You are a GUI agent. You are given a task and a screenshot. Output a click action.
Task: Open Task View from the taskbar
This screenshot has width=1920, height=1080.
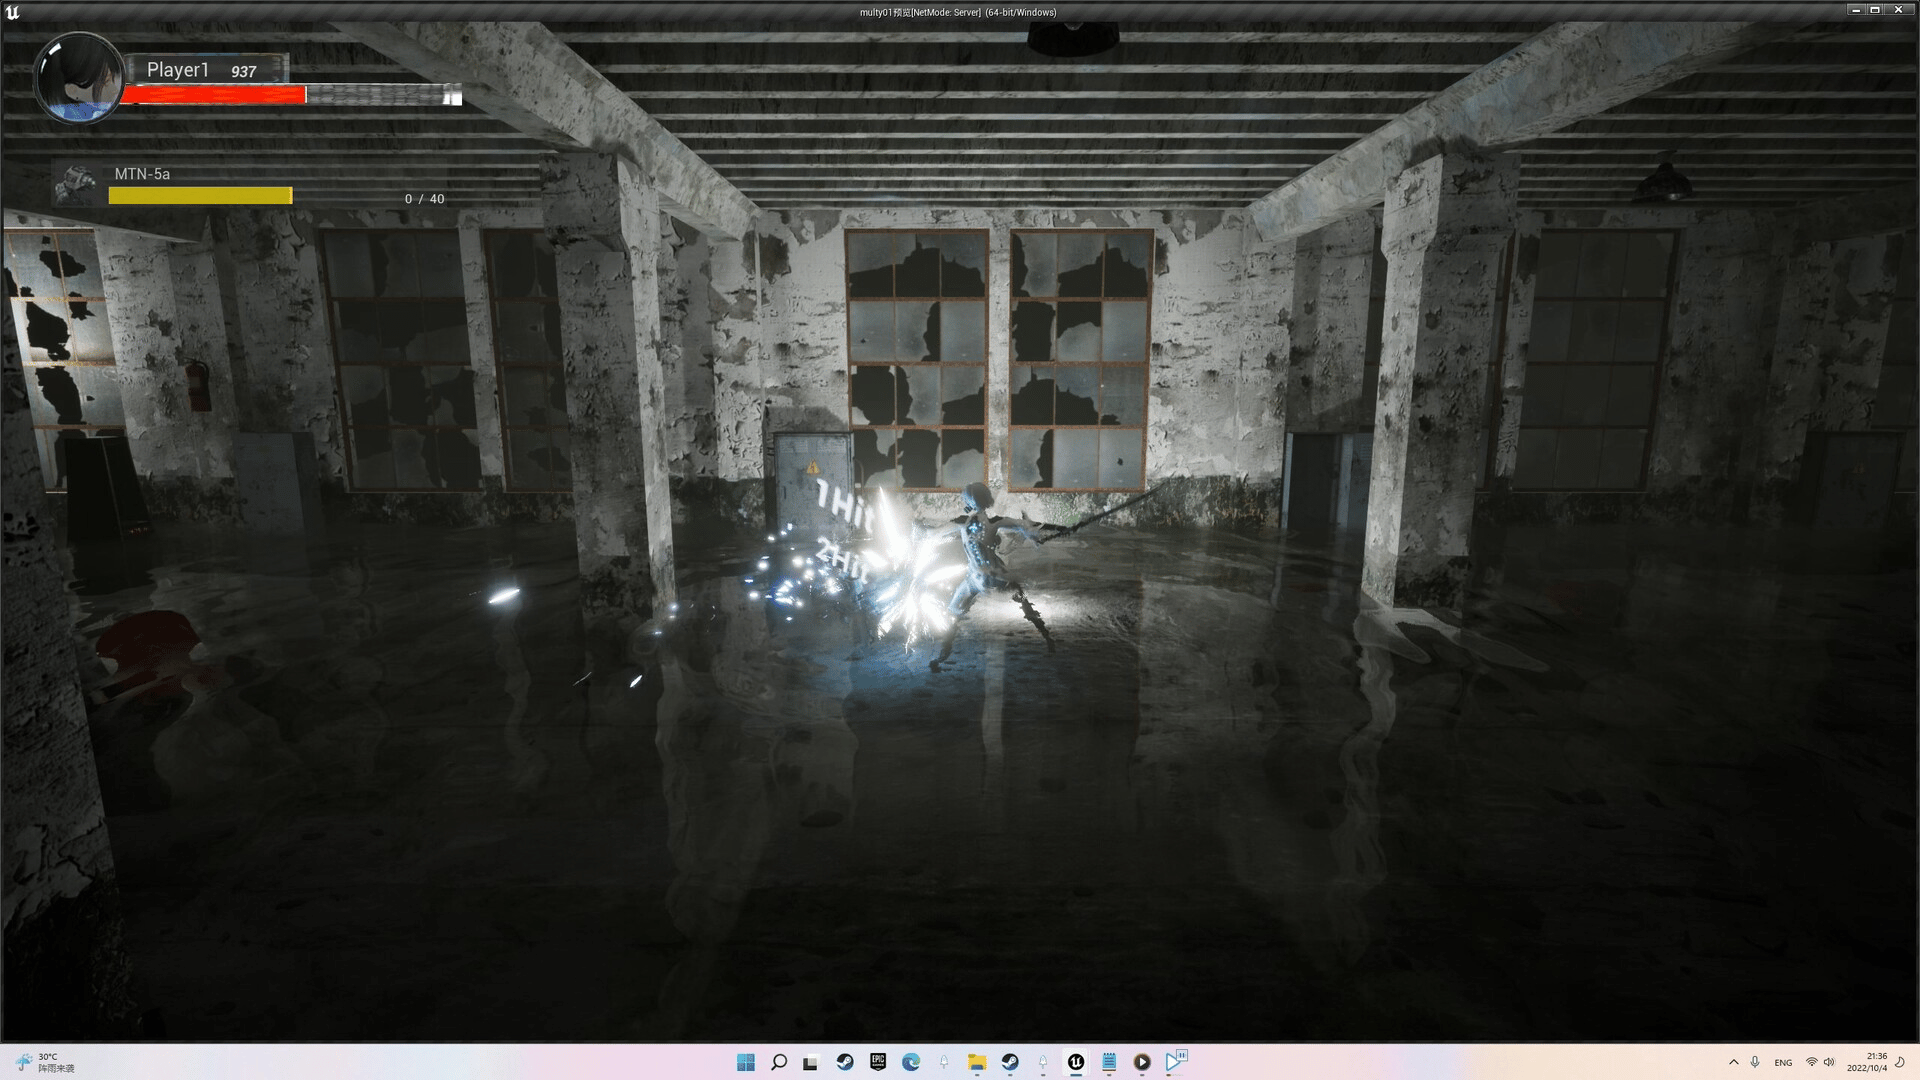(x=811, y=1062)
